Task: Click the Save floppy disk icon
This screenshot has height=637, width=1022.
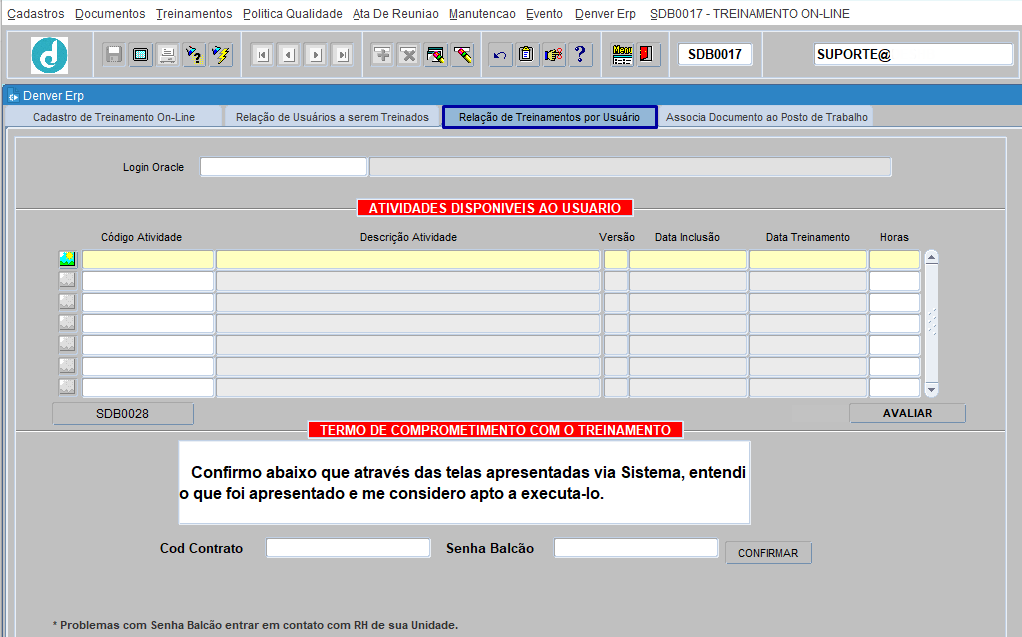Action: [x=114, y=55]
